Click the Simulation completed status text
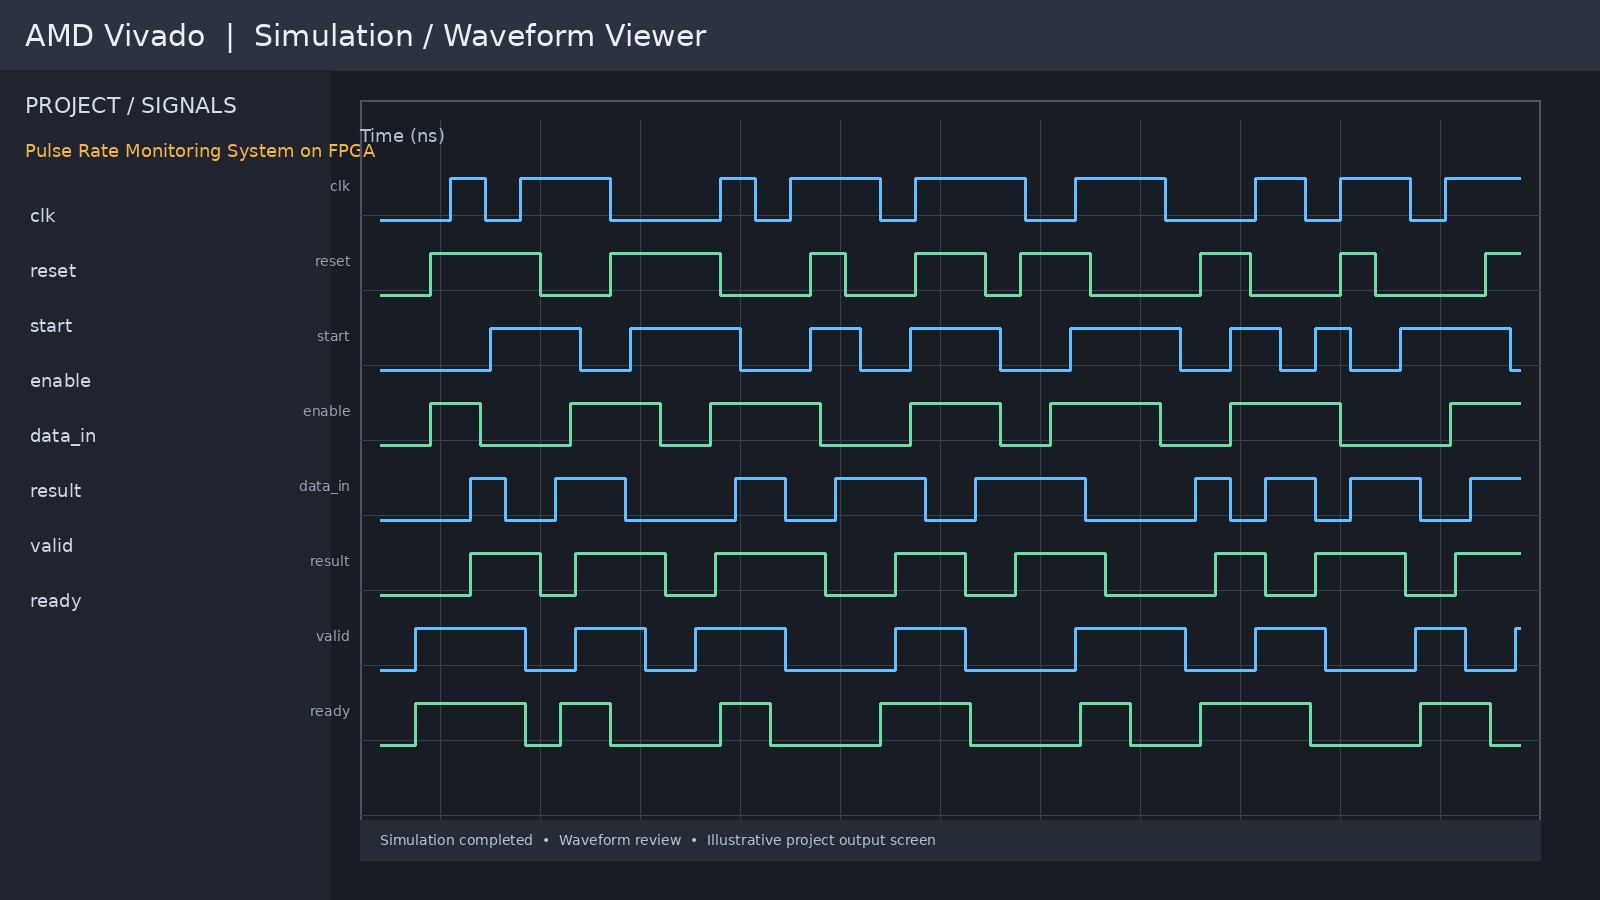The width and height of the screenshot is (1600, 900). [x=456, y=840]
